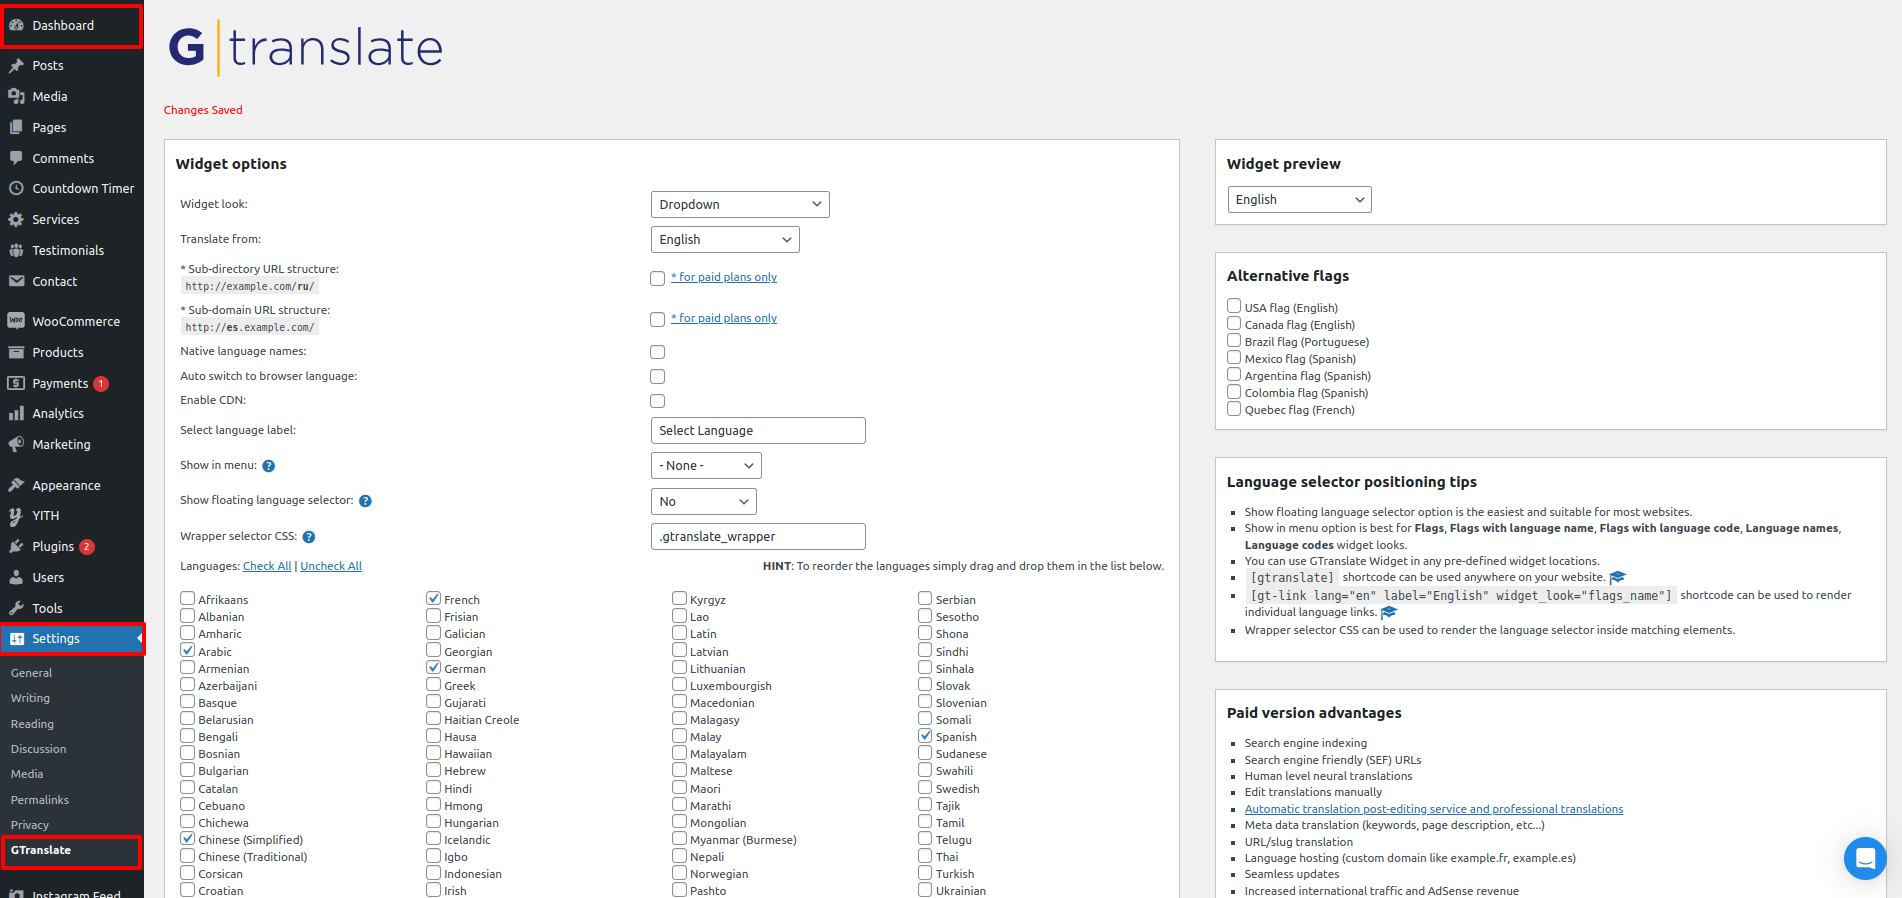Check the German-adjacent Greek language box
The height and width of the screenshot is (898, 1902).
click(x=434, y=684)
